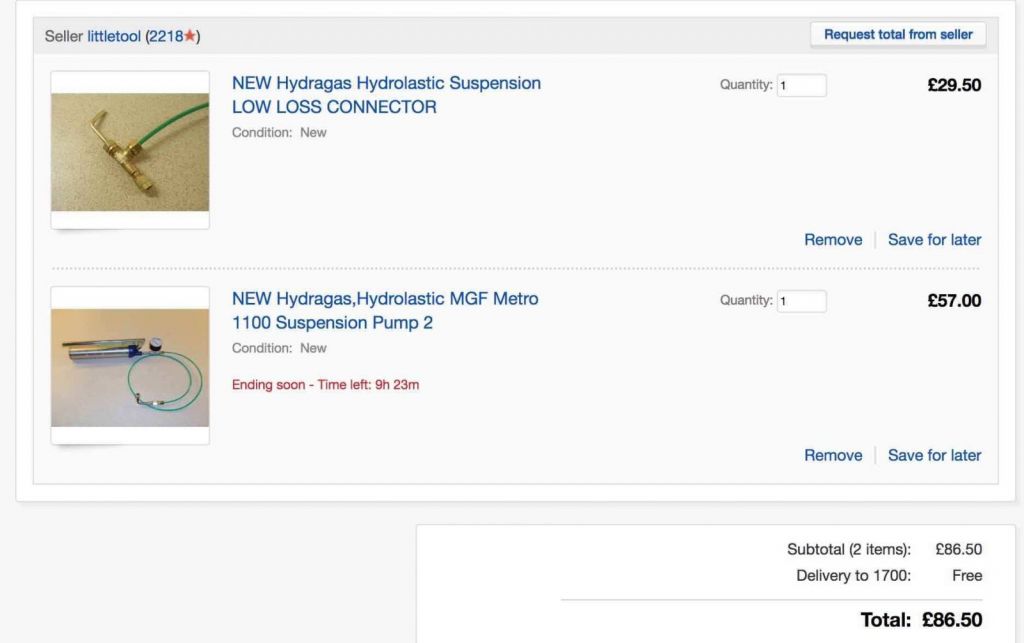Image resolution: width=1024 pixels, height=643 pixels.
Task: Remove the Suspension Pump 2 from basket
Action: point(832,455)
